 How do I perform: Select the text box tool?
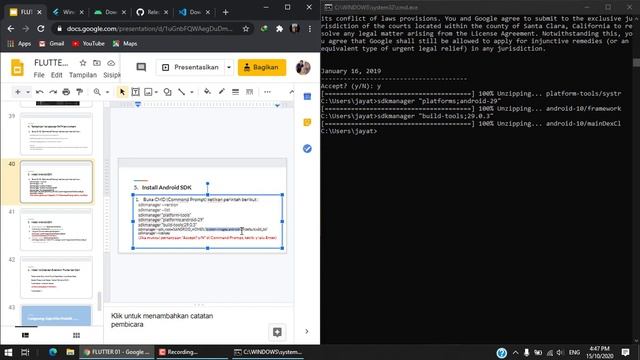(136, 92)
